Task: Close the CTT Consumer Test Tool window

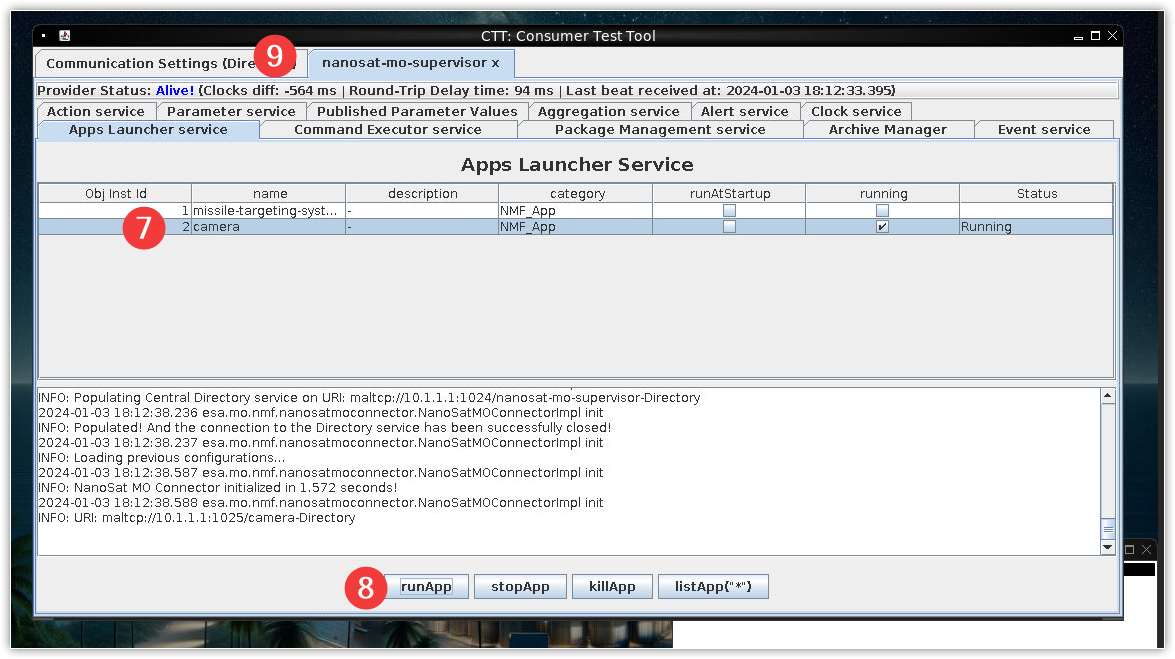Action: point(1112,36)
